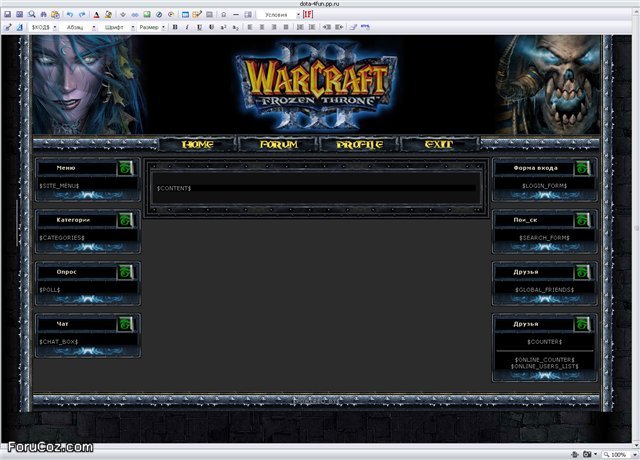This screenshot has width=640, height=460.
Task: Open the Абзац paragraph style dropdown
Action: pos(78,27)
